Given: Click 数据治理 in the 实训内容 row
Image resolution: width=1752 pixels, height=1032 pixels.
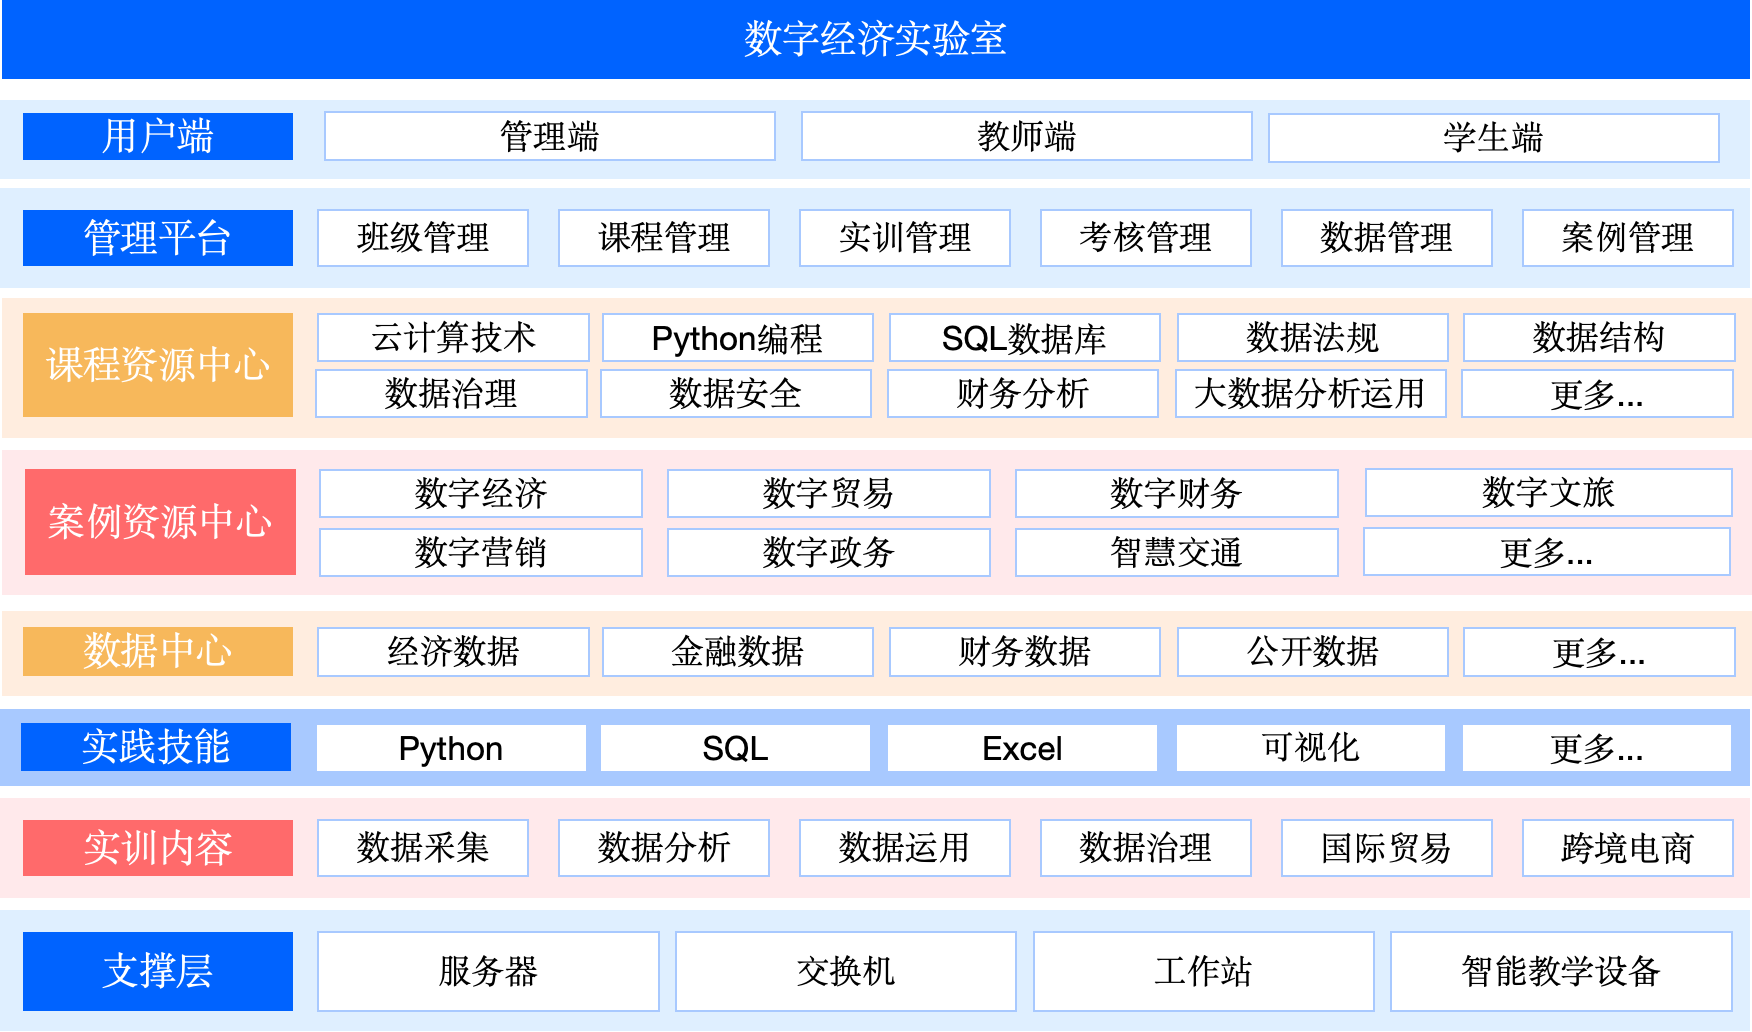Looking at the screenshot, I should pos(1146,848).
